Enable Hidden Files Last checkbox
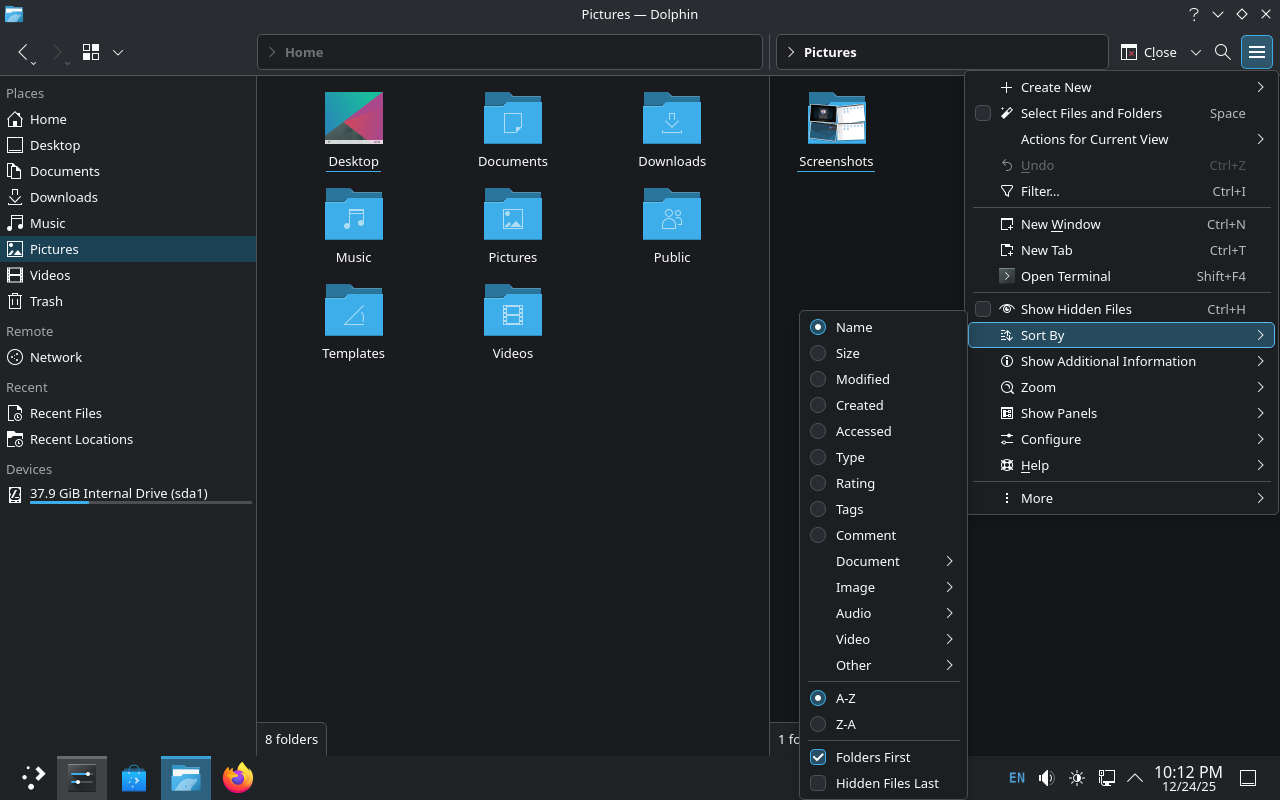The width and height of the screenshot is (1280, 800). (818, 783)
